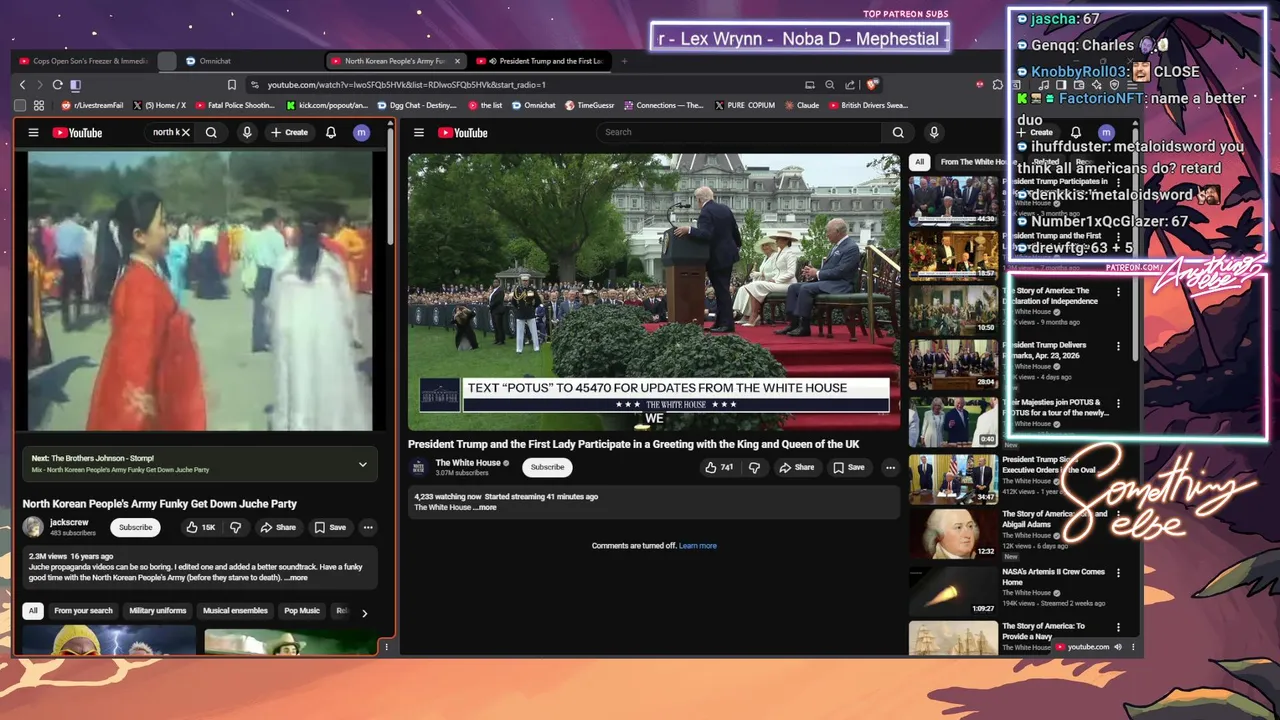
Task: Click the Create button in left pane
Action: tap(289, 132)
